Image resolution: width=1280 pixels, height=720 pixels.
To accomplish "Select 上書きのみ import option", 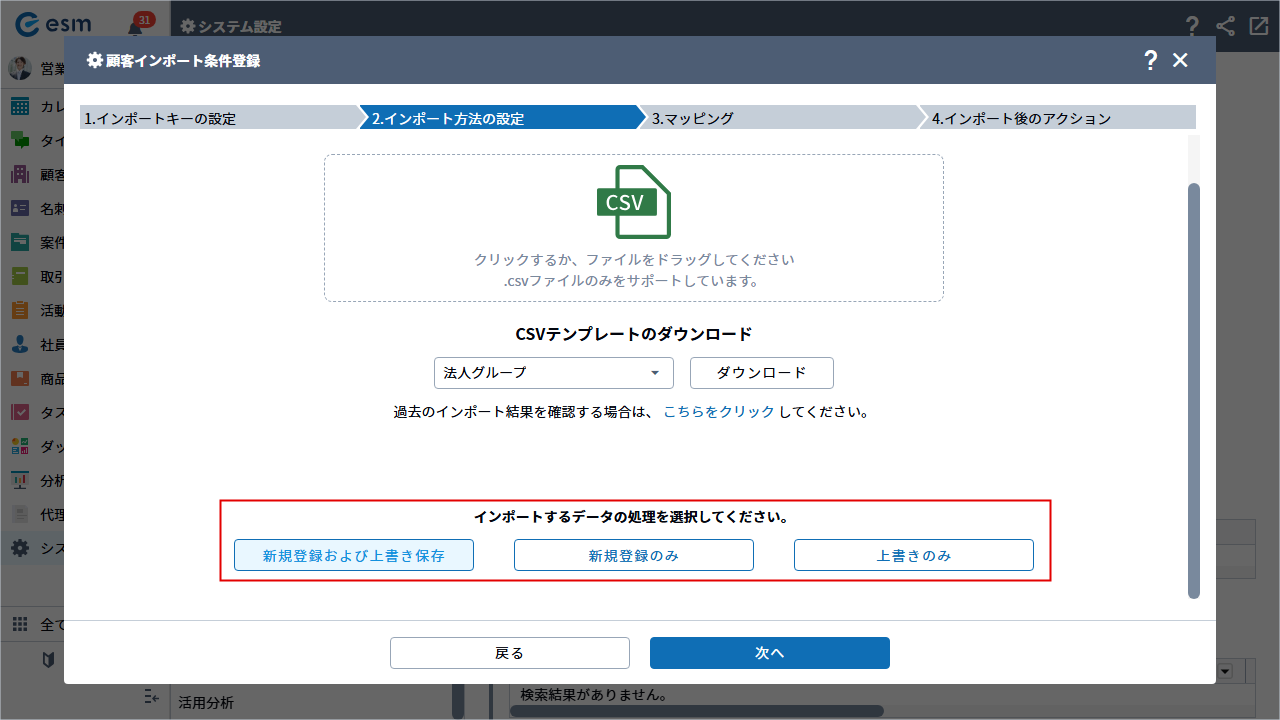I will pyautogui.click(x=914, y=556).
